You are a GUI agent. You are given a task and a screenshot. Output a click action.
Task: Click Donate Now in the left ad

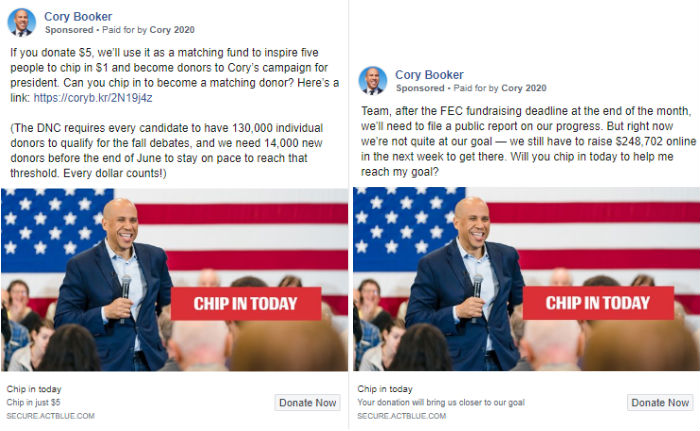(x=307, y=402)
